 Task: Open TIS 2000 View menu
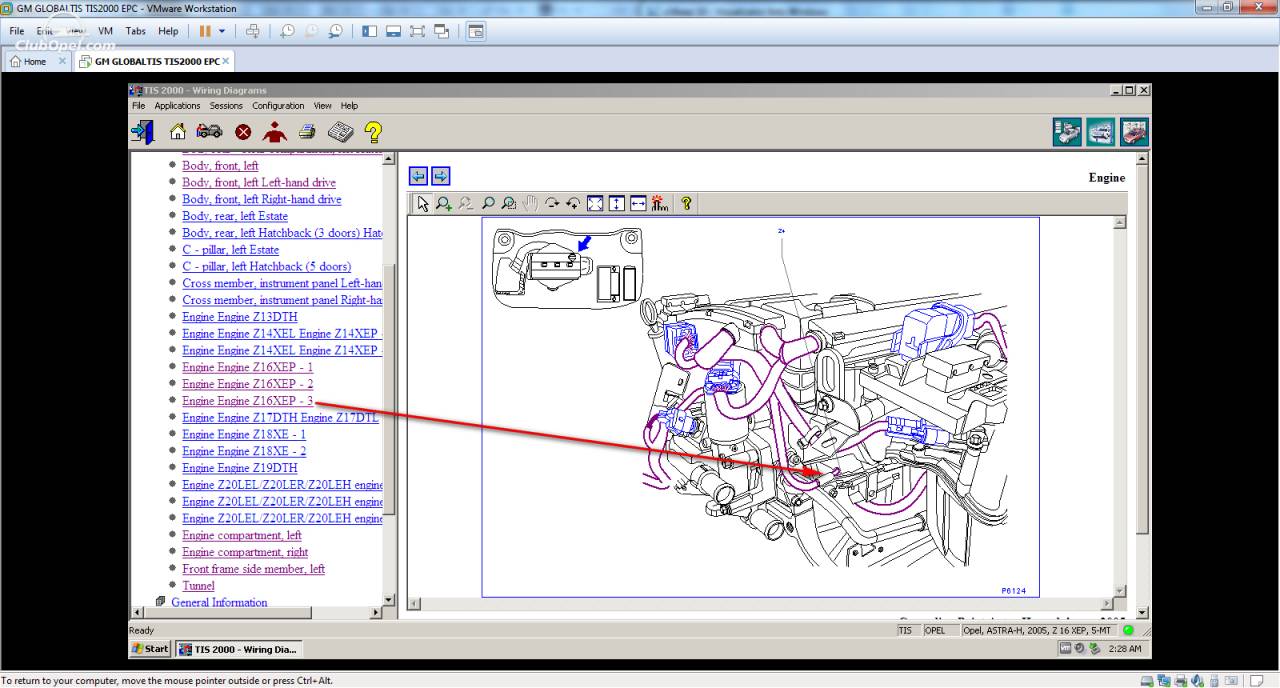[x=322, y=105]
